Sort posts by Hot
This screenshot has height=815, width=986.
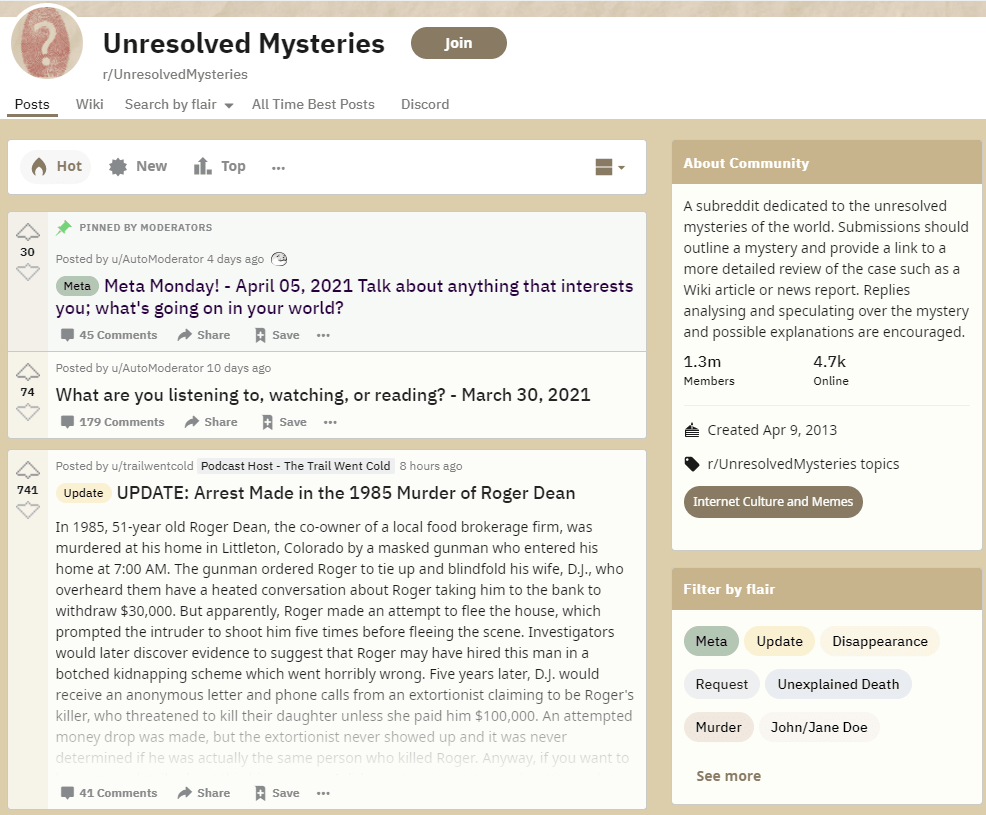coord(56,167)
